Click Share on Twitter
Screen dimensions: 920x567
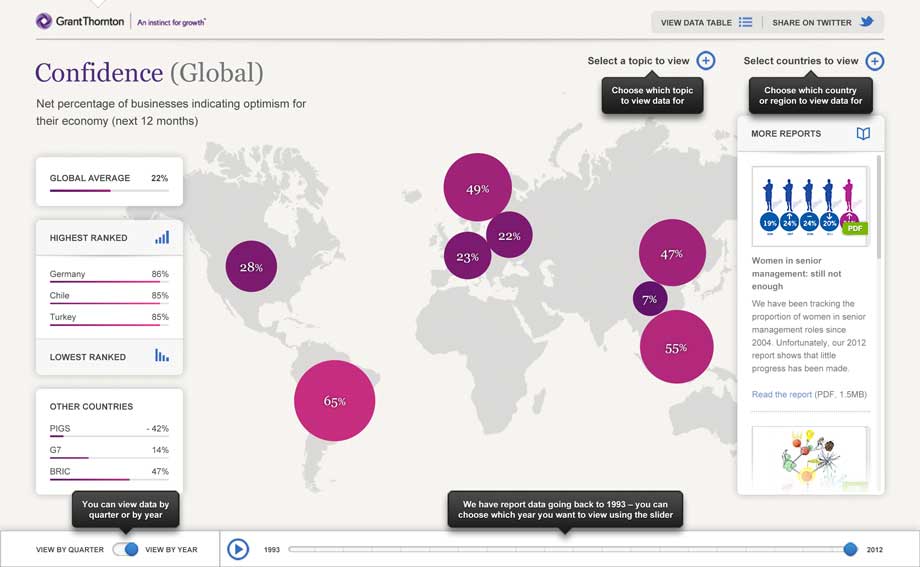[x=811, y=22]
